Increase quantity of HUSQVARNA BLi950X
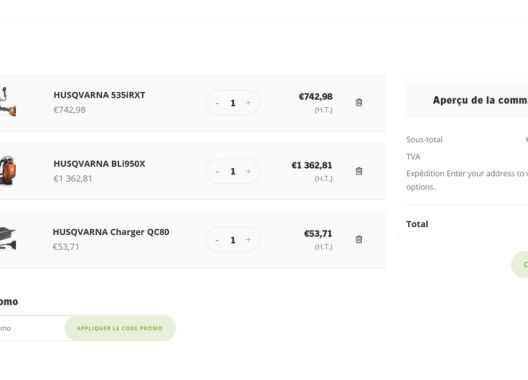The height and width of the screenshot is (380, 528). [x=249, y=171]
